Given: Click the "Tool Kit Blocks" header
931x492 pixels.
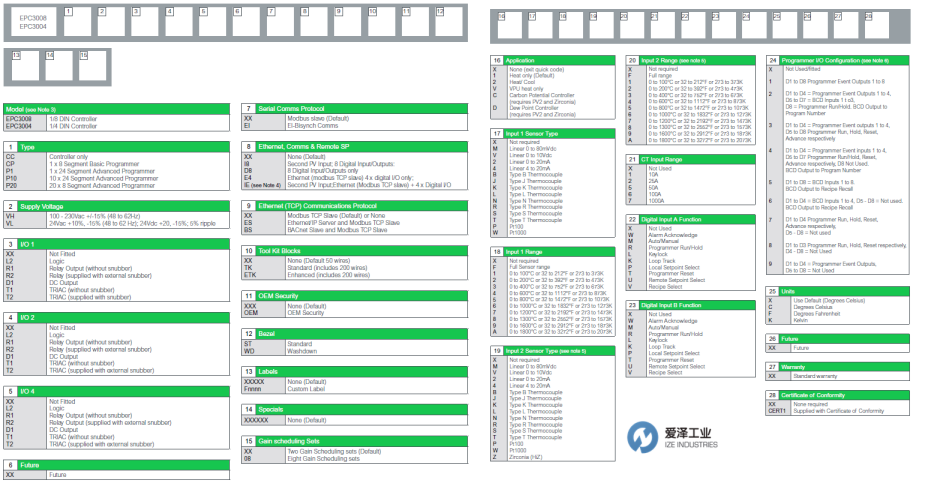Looking at the screenshot, I should (354, 250).
